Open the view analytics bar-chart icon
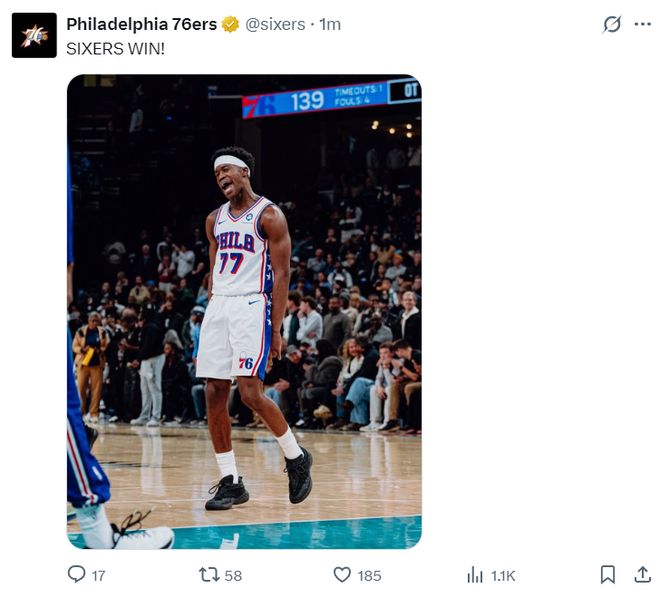The width and height of the screenshot is (660, 598). 475,575
